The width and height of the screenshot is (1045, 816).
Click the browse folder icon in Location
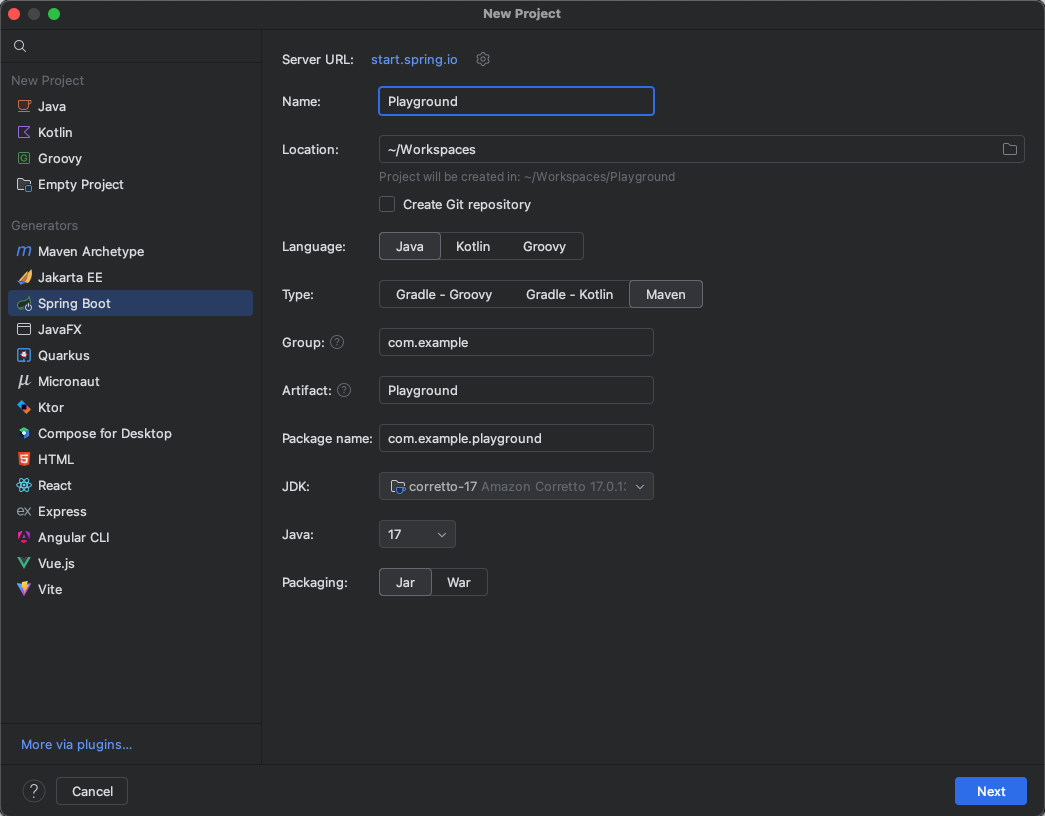click(x=1010, y=149)
